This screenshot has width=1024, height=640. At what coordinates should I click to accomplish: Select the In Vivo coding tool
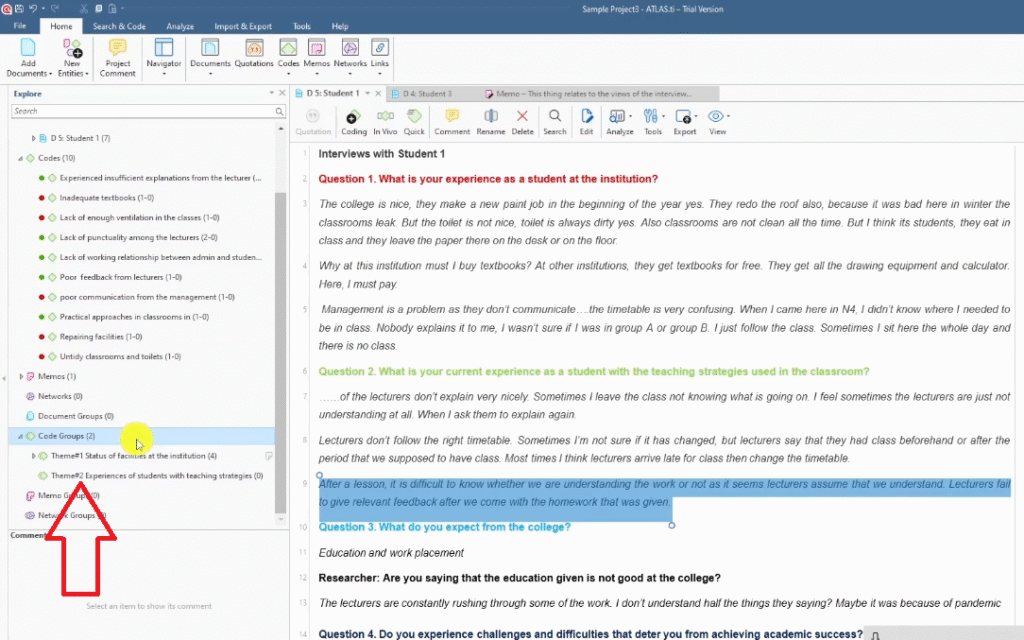coord(385,121)
